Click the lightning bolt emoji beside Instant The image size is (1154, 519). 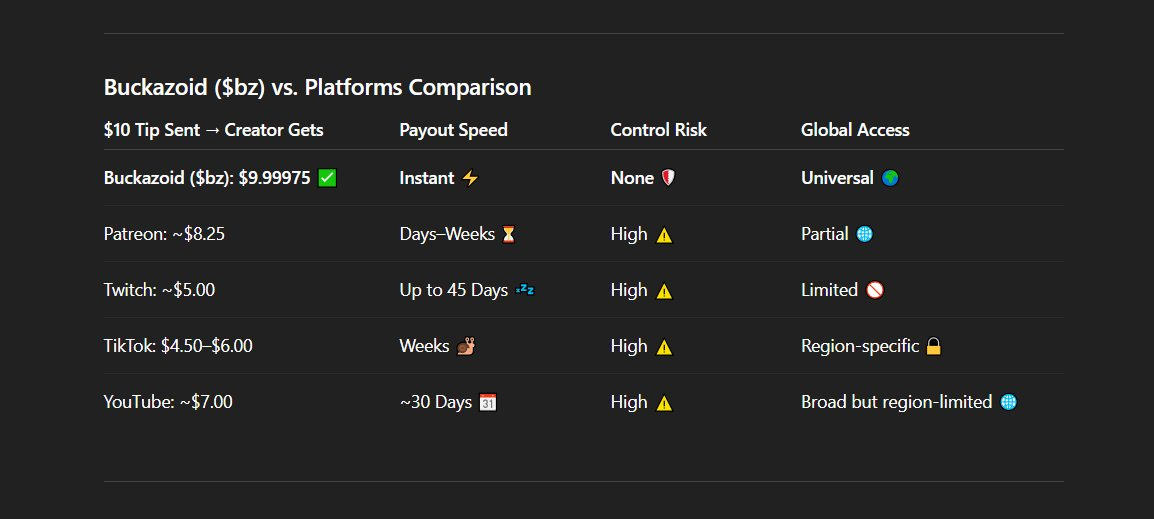click(470, 178)
